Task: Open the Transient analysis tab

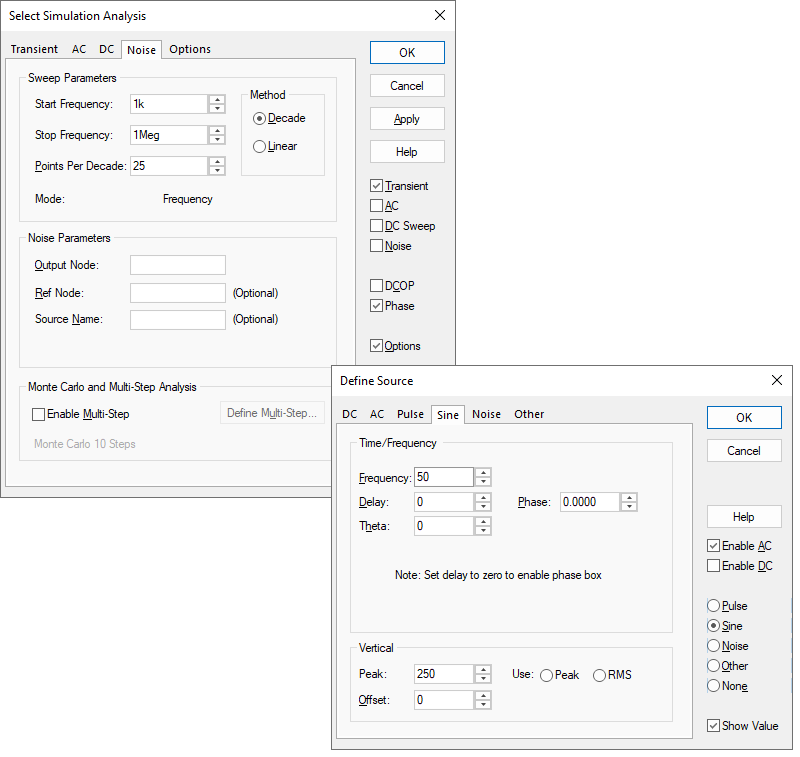Action: [34, 49]
